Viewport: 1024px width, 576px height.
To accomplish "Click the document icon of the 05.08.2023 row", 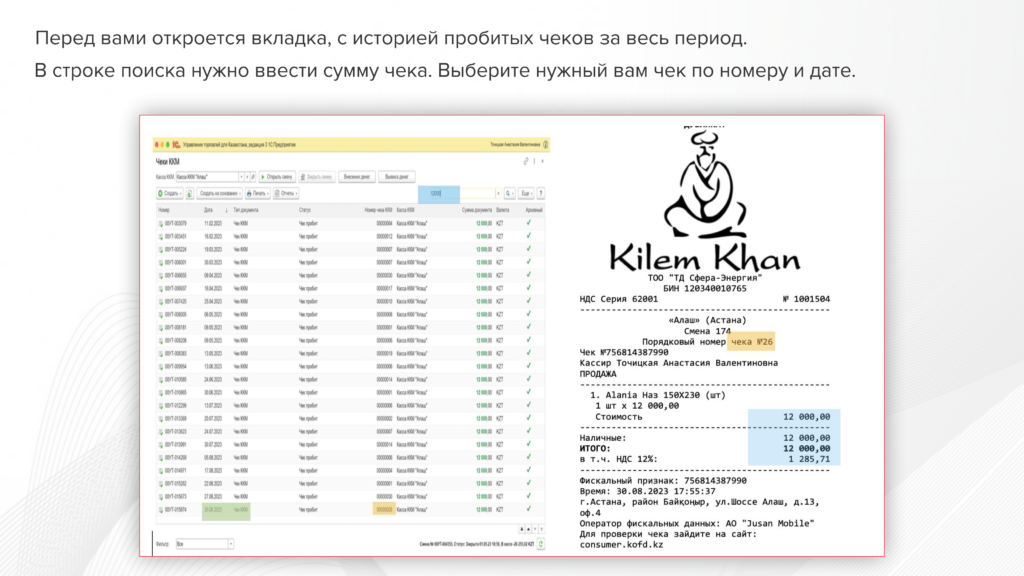I will point(161,458).
